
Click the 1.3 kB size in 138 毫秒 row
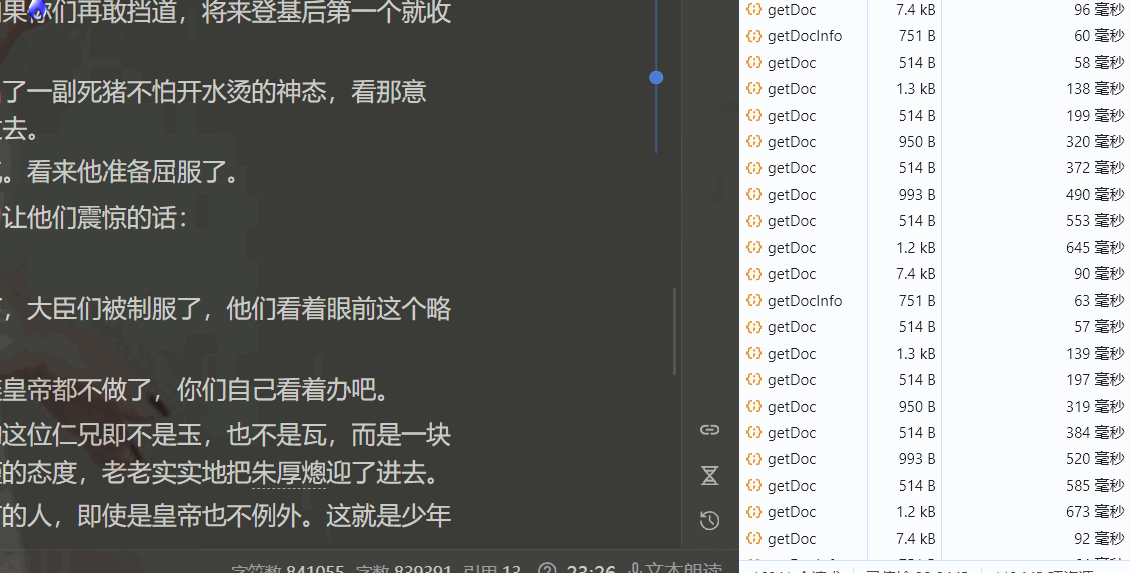(915, 89)
